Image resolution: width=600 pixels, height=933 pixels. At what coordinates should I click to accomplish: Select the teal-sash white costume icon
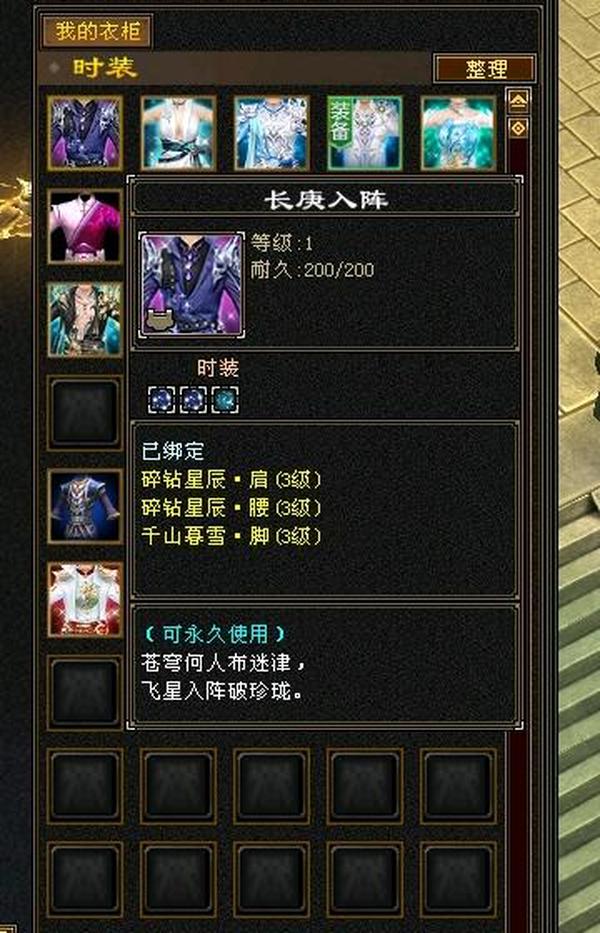[x=179, y=133]
